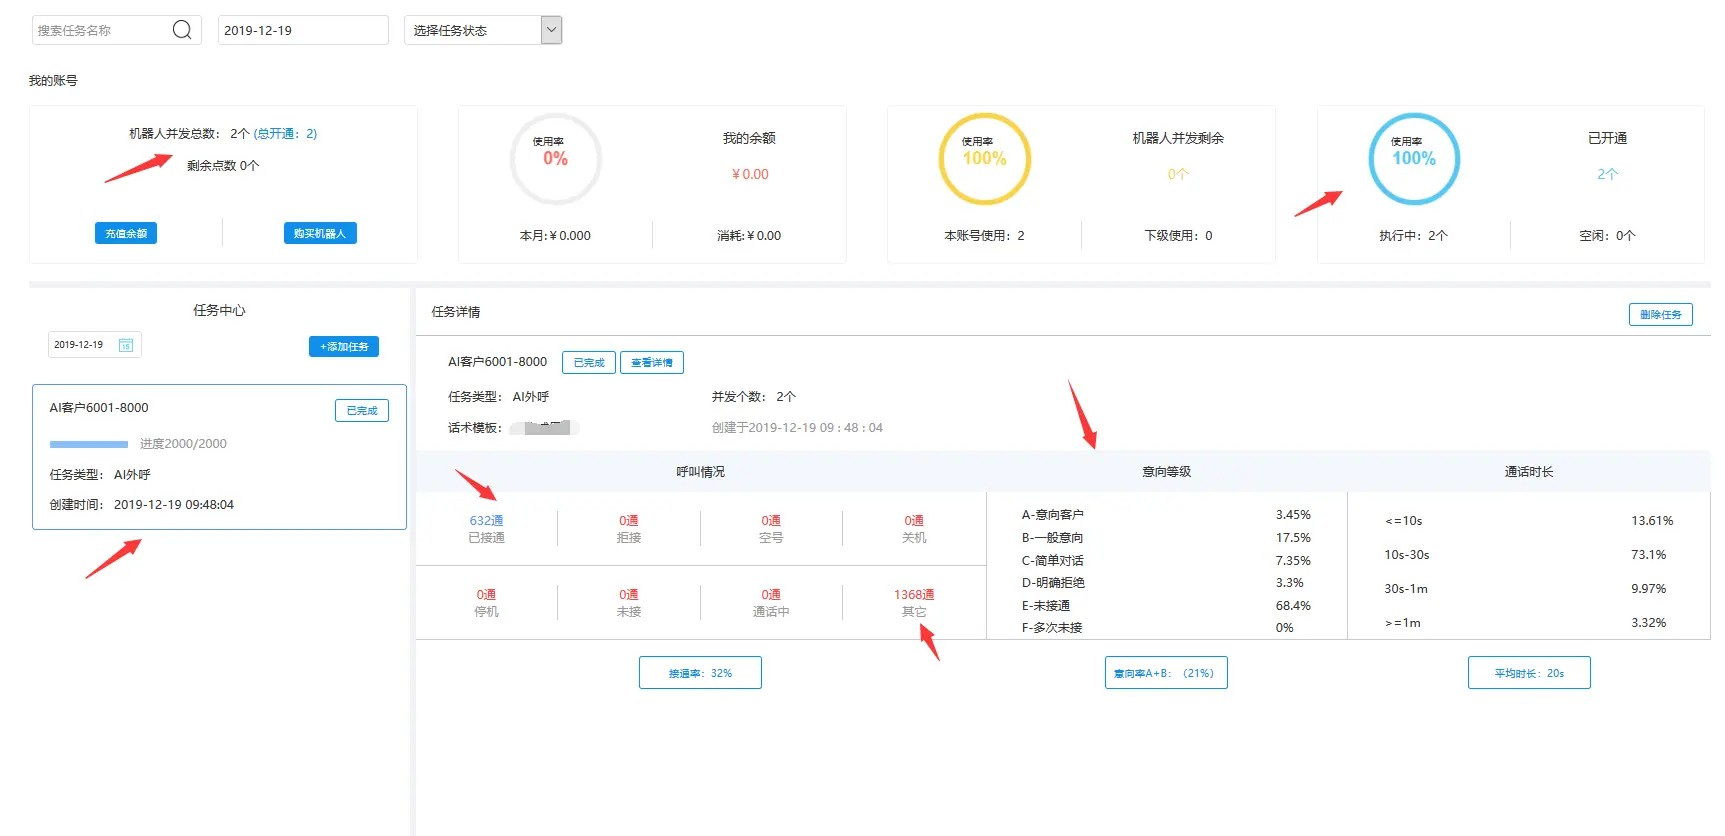Click the 1368 other calls count

pyautogui.click(x=914, y=595)
